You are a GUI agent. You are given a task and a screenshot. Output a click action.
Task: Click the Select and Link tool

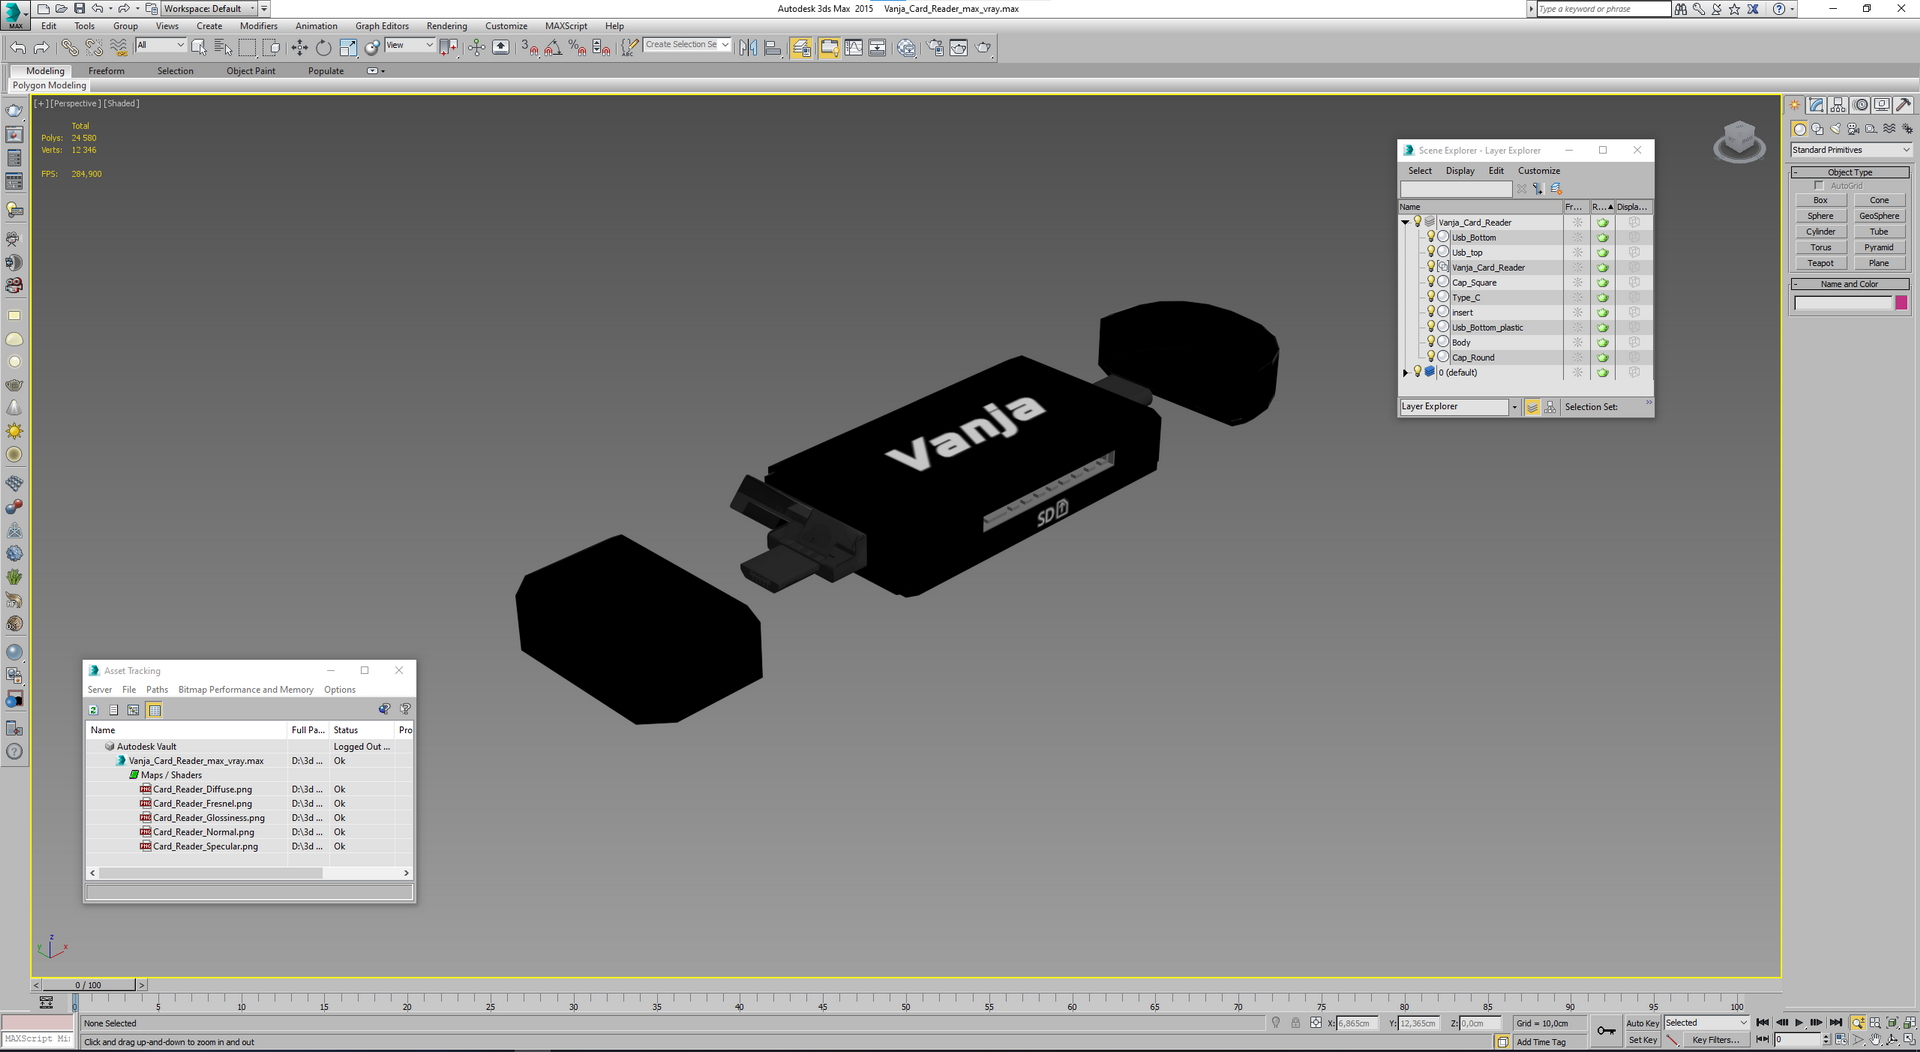[69, 47]
